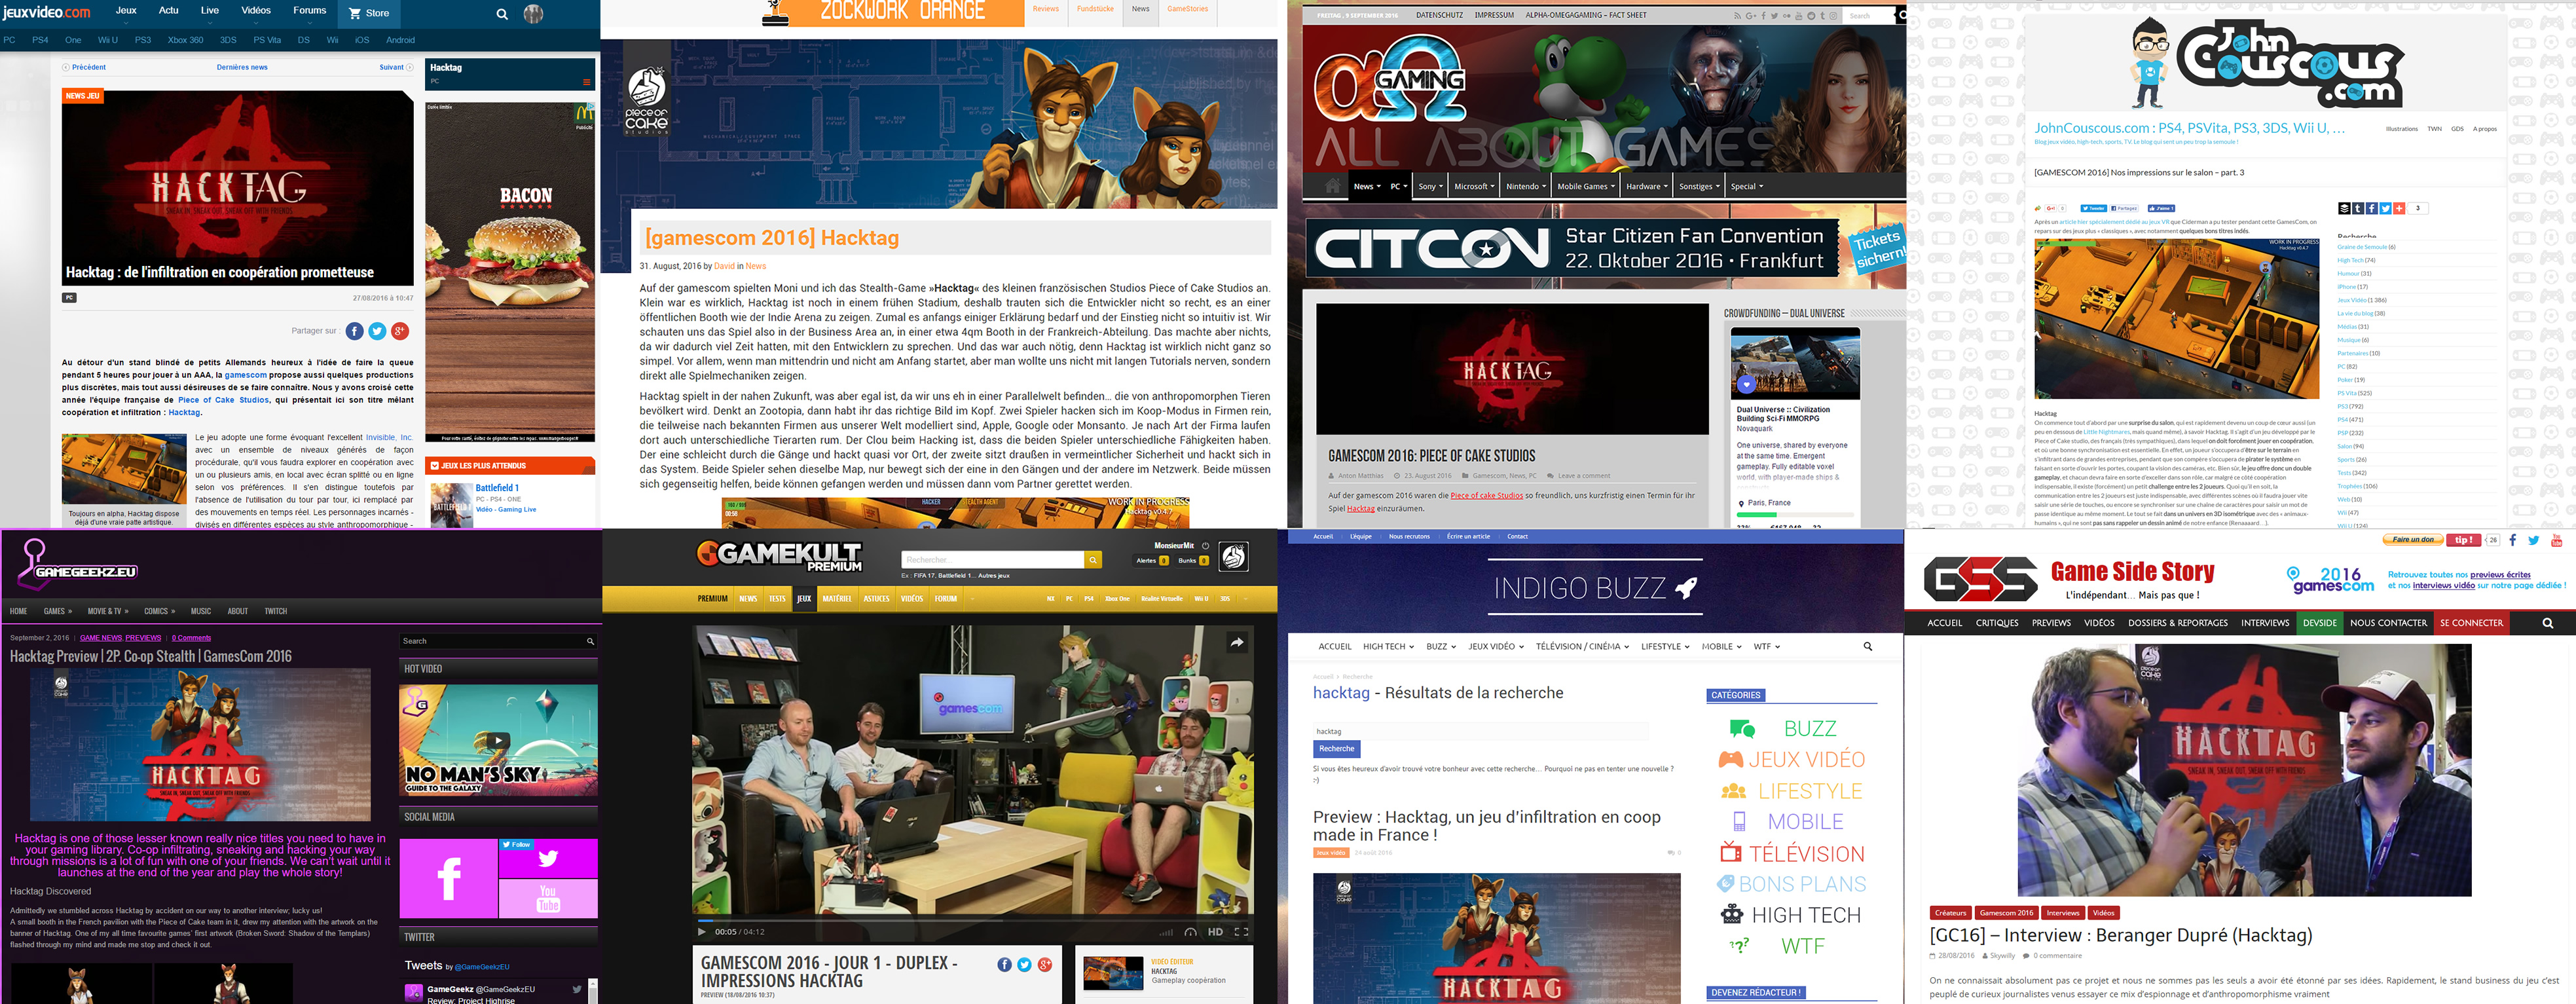The height and width of the screenshot is (1004, 2576).
Task: Click the Gamekult video share arrow icon
Action: (x=1237, y=643)
